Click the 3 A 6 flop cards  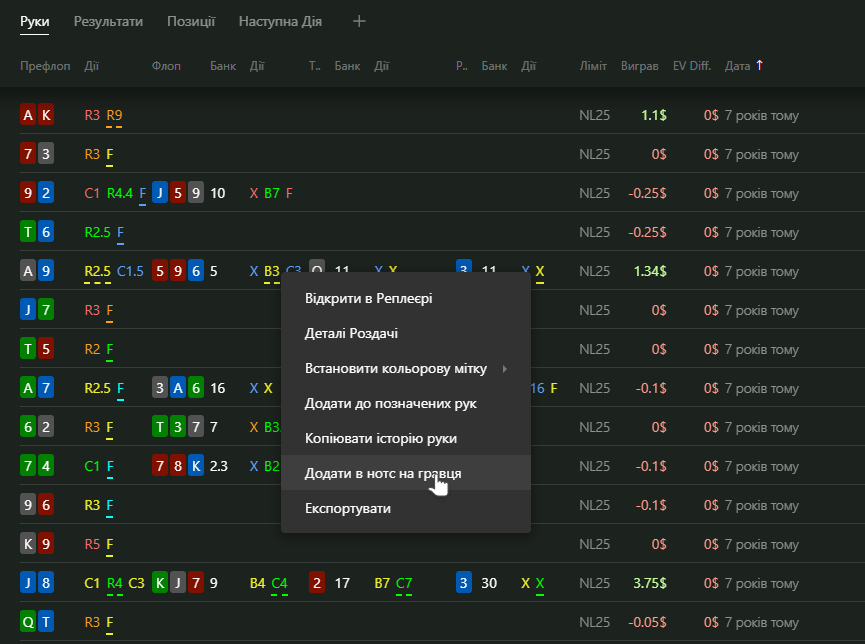pos(178,388)
